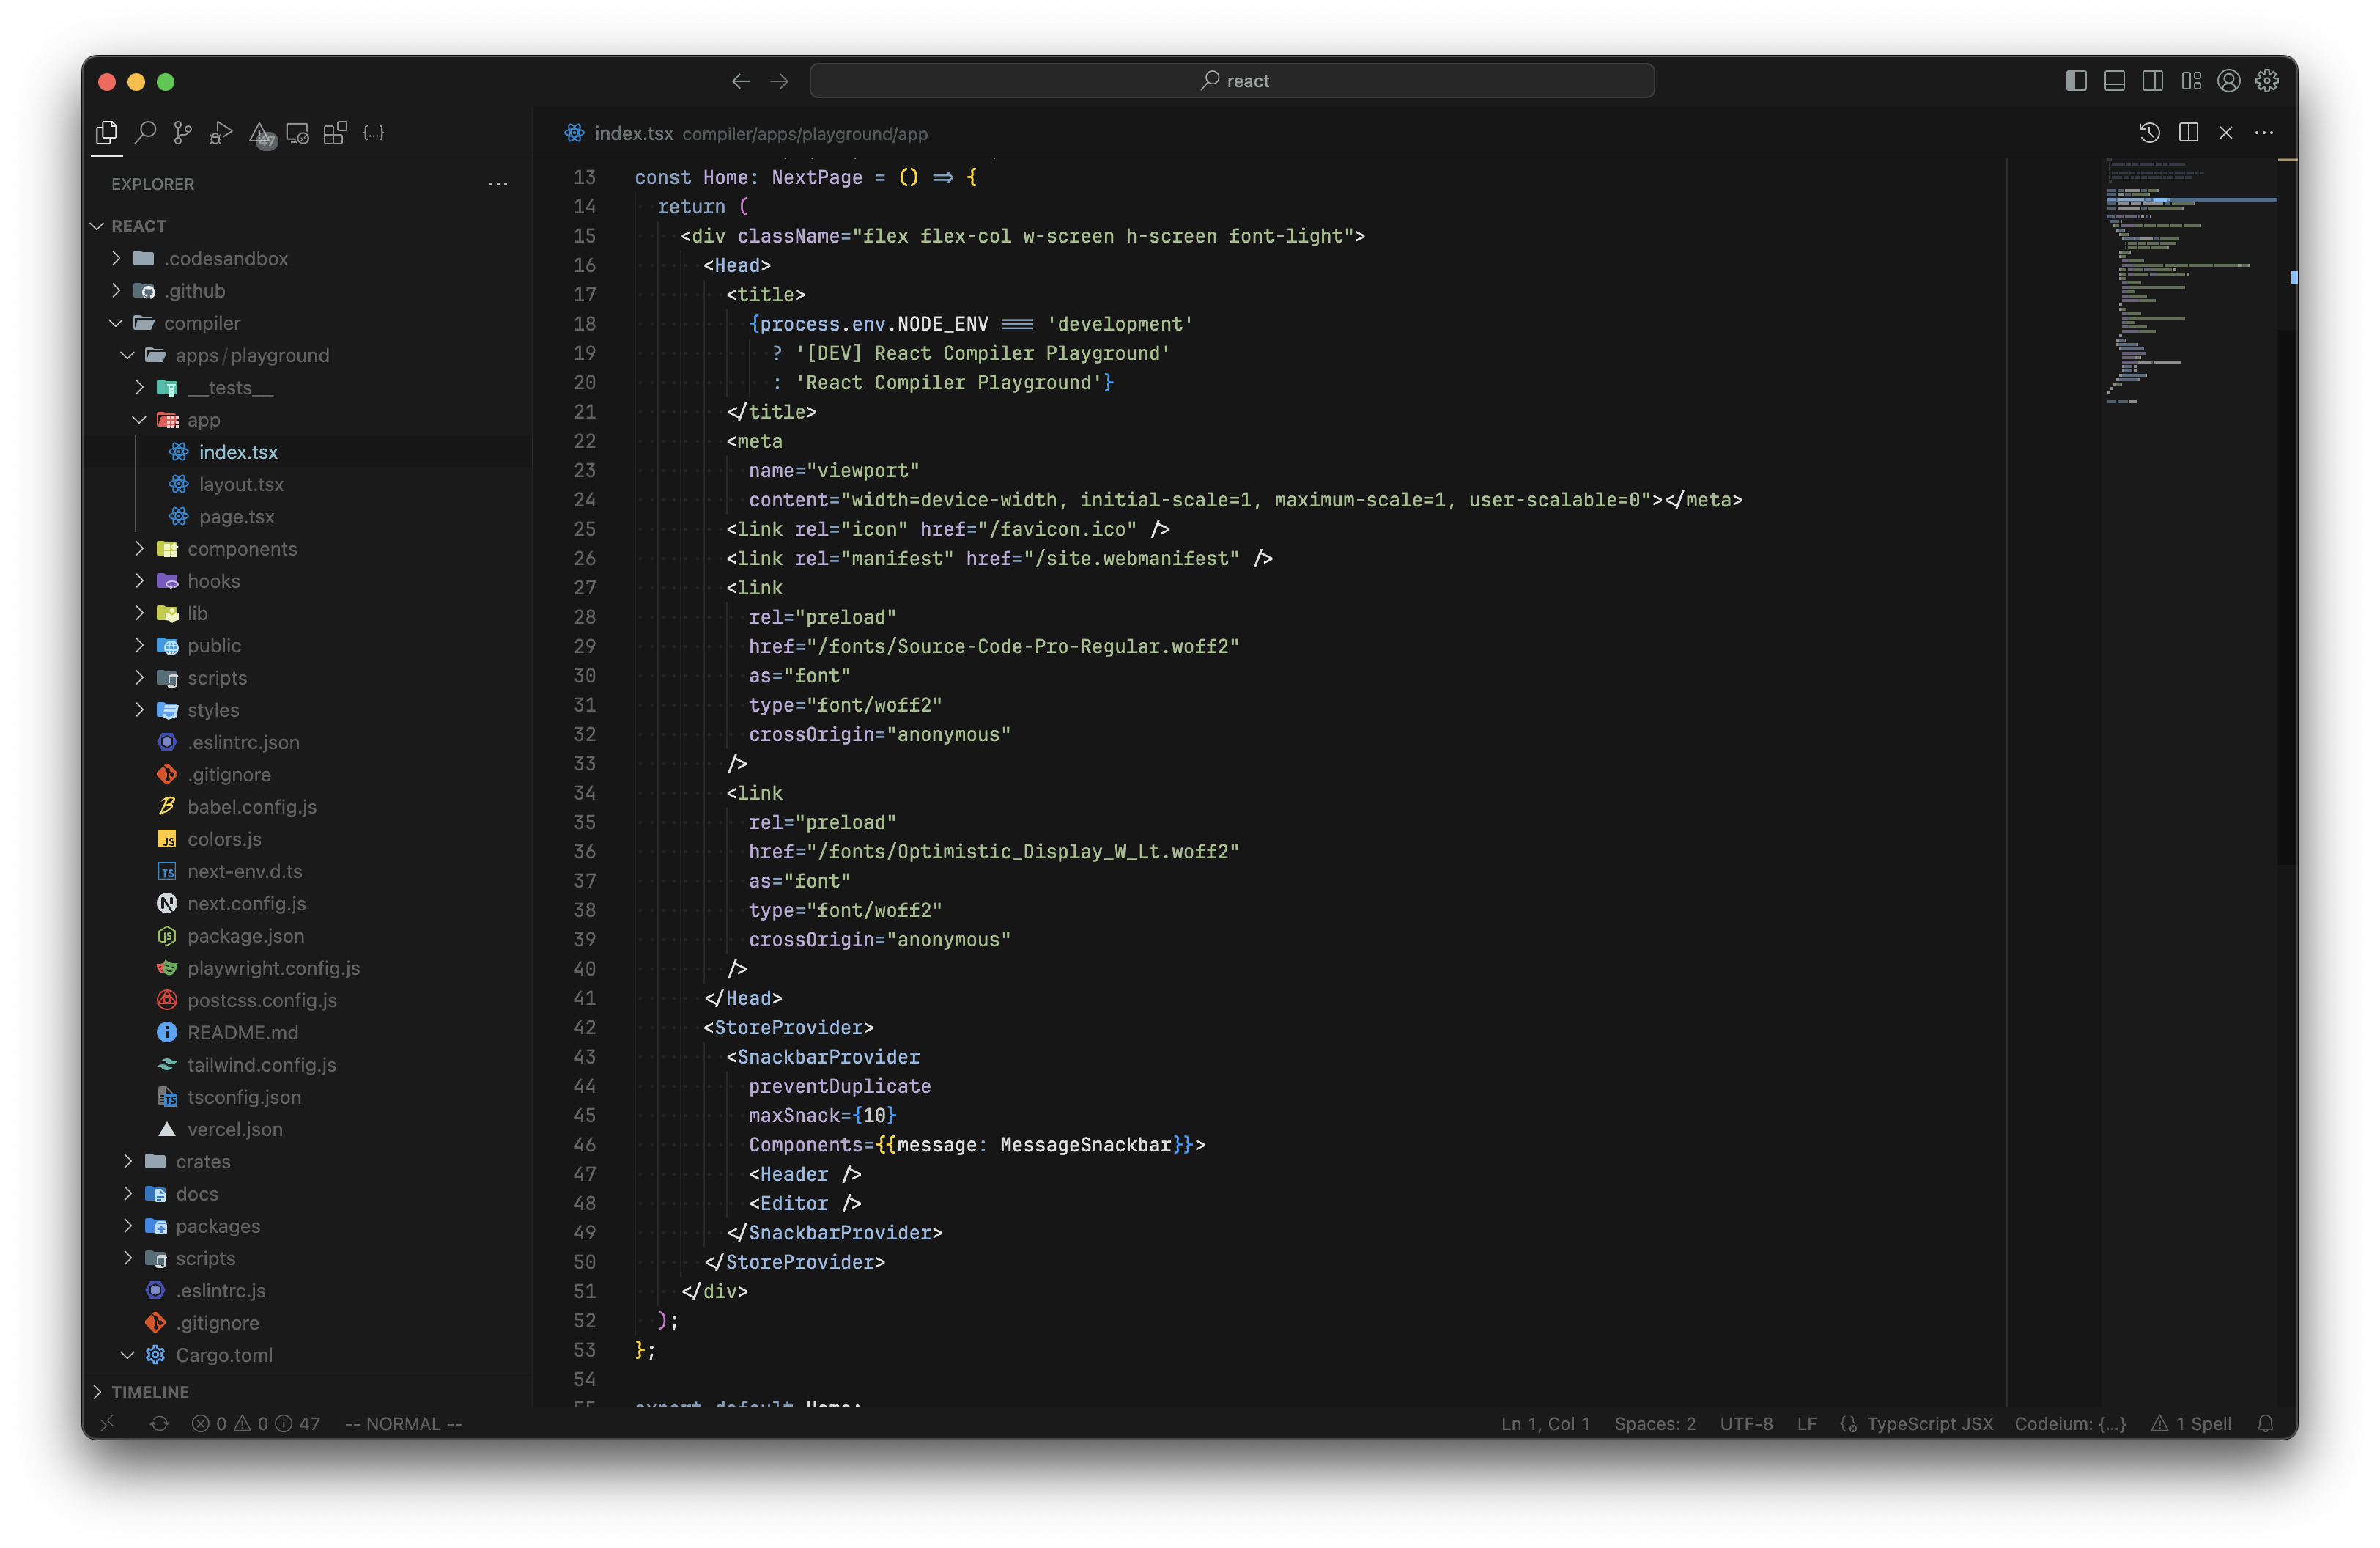Toggle the secondary side bar visibility
The height and width of the screenshot is (1548, 2380).
pos(2152,81)
